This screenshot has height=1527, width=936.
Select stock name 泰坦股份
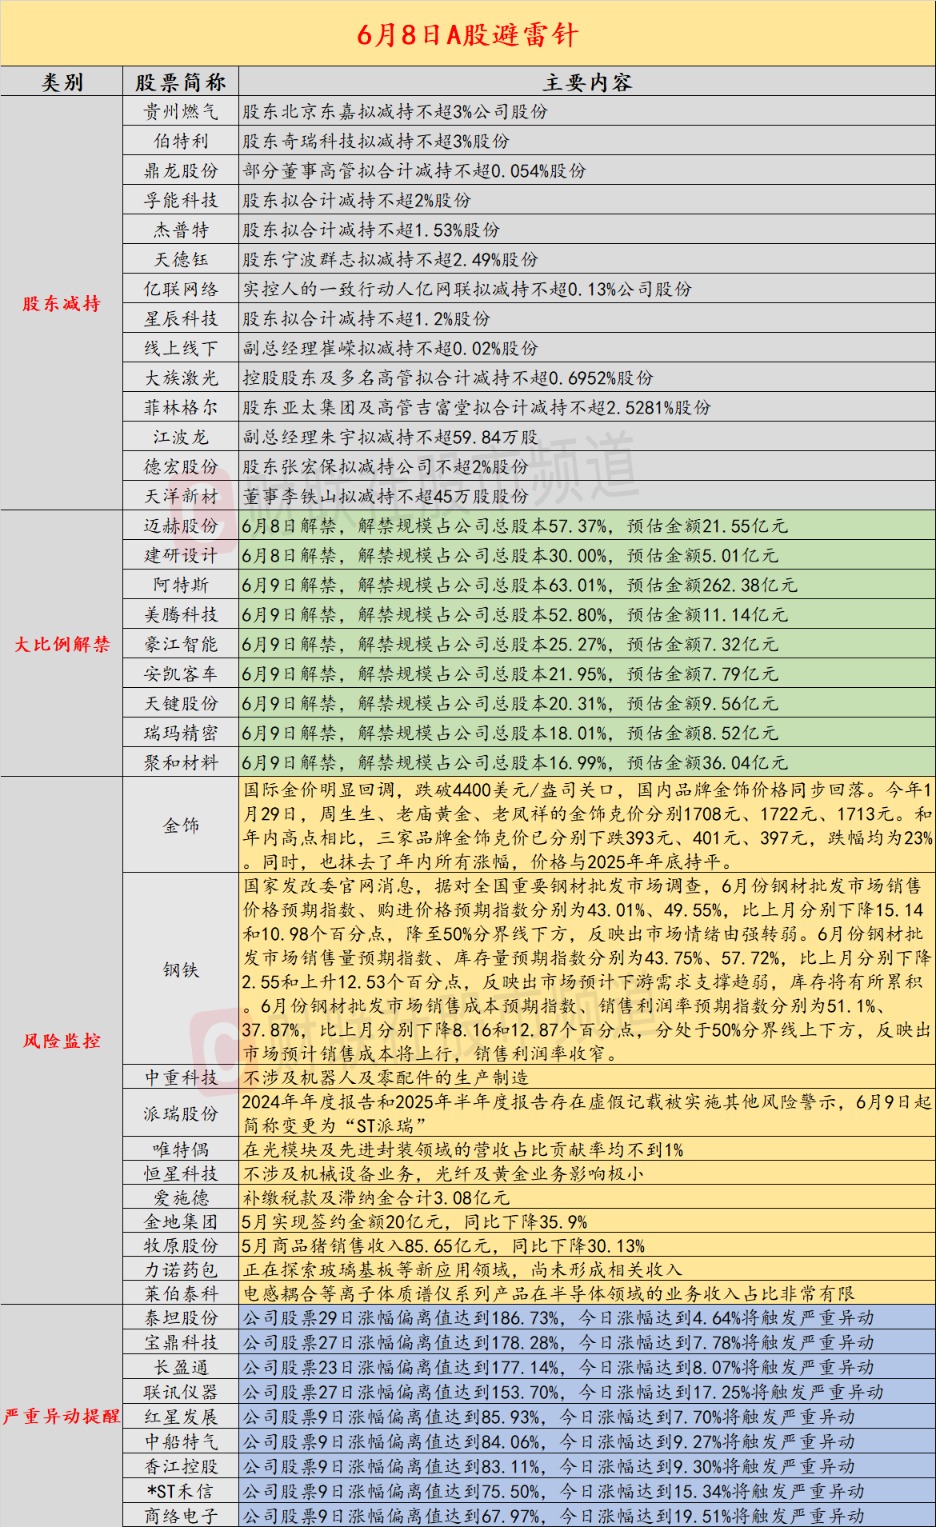(x=181, y=1318)
